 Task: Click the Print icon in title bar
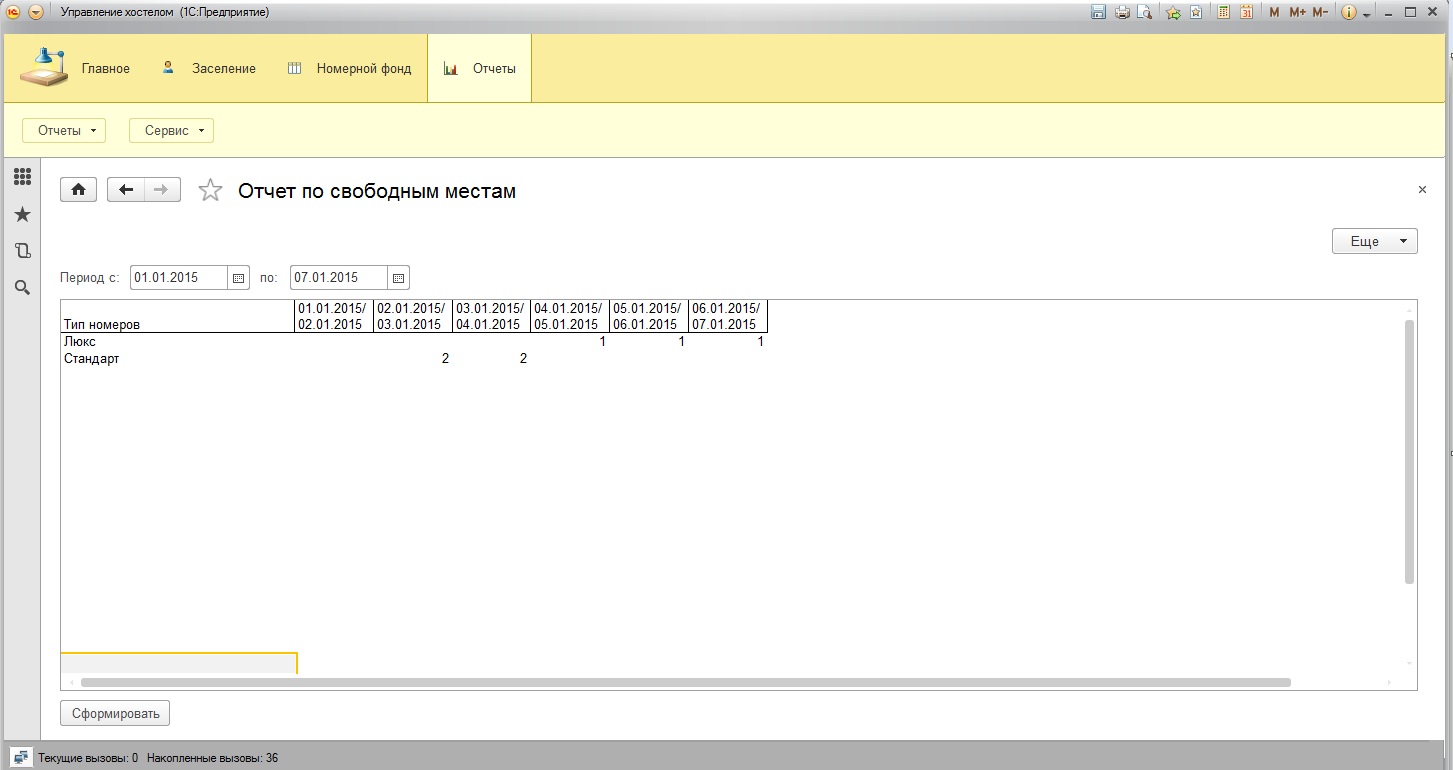click(1122, 12)
